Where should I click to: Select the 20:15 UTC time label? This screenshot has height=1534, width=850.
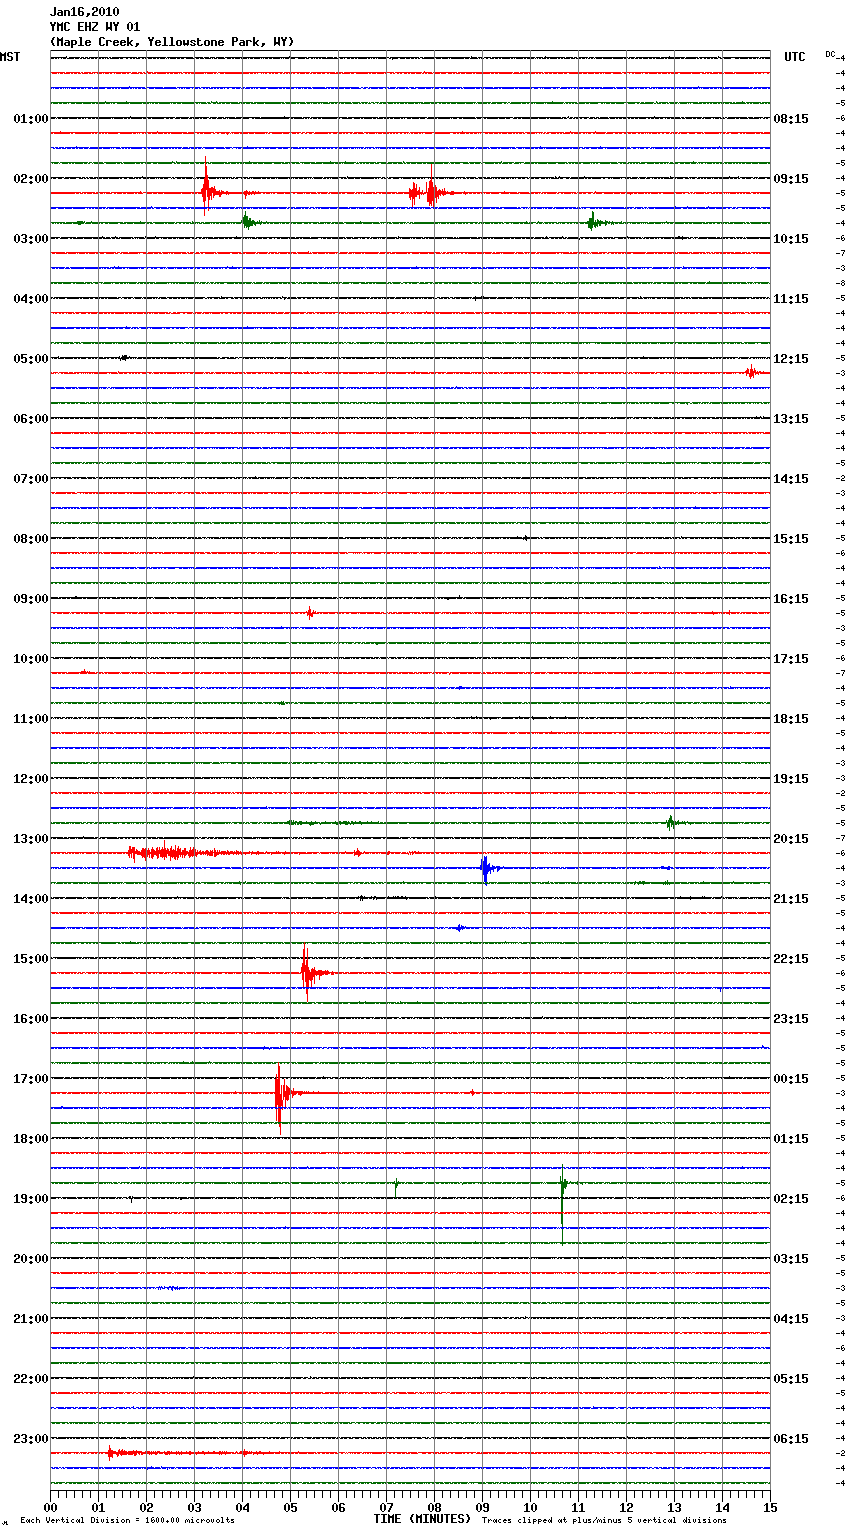click(791, 839)
